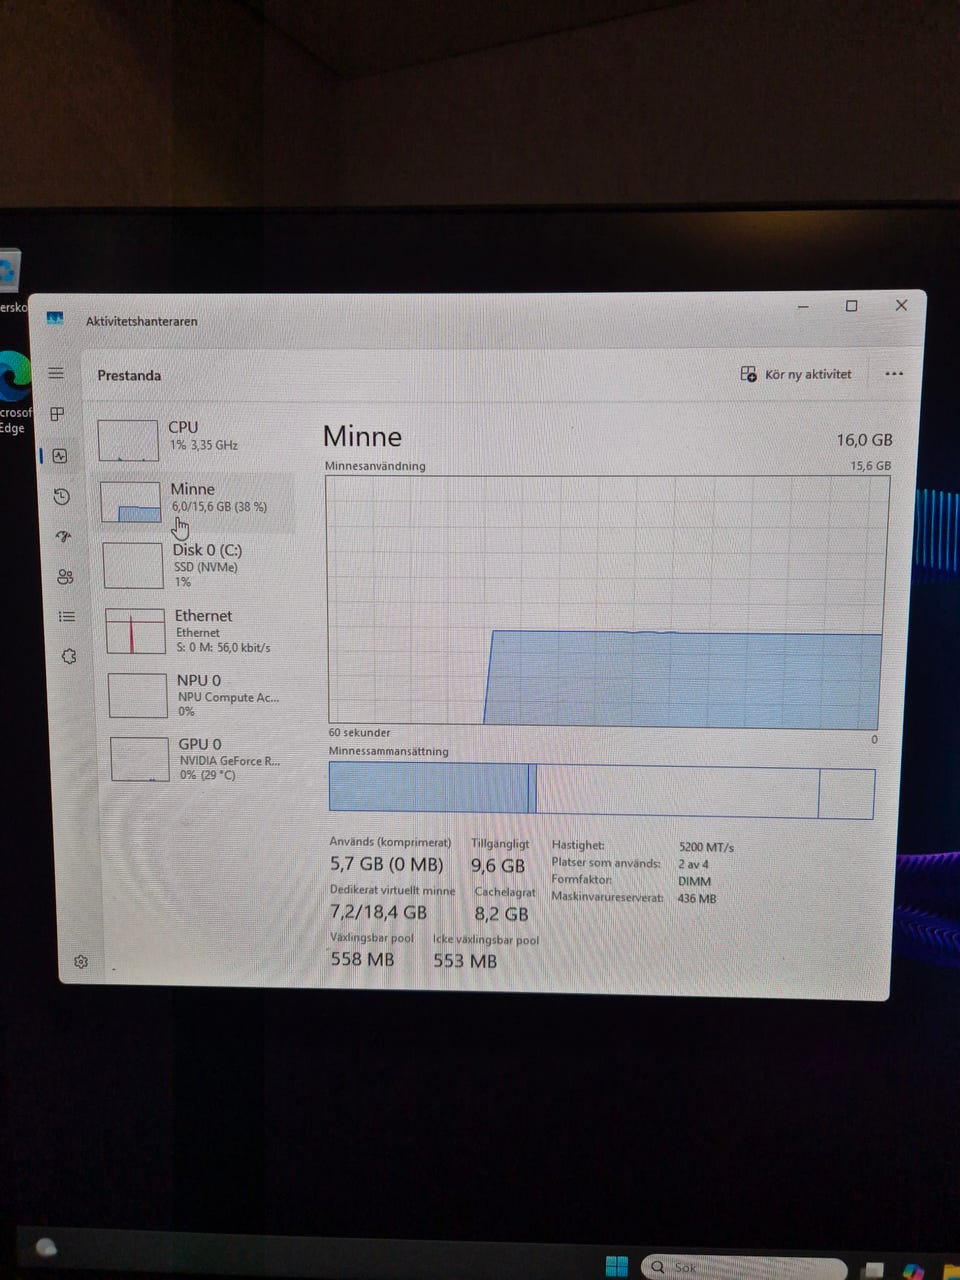Open the Startup apps icon in sidebar
This screenshot has width=960, height=1280.
tap(64, 537)
